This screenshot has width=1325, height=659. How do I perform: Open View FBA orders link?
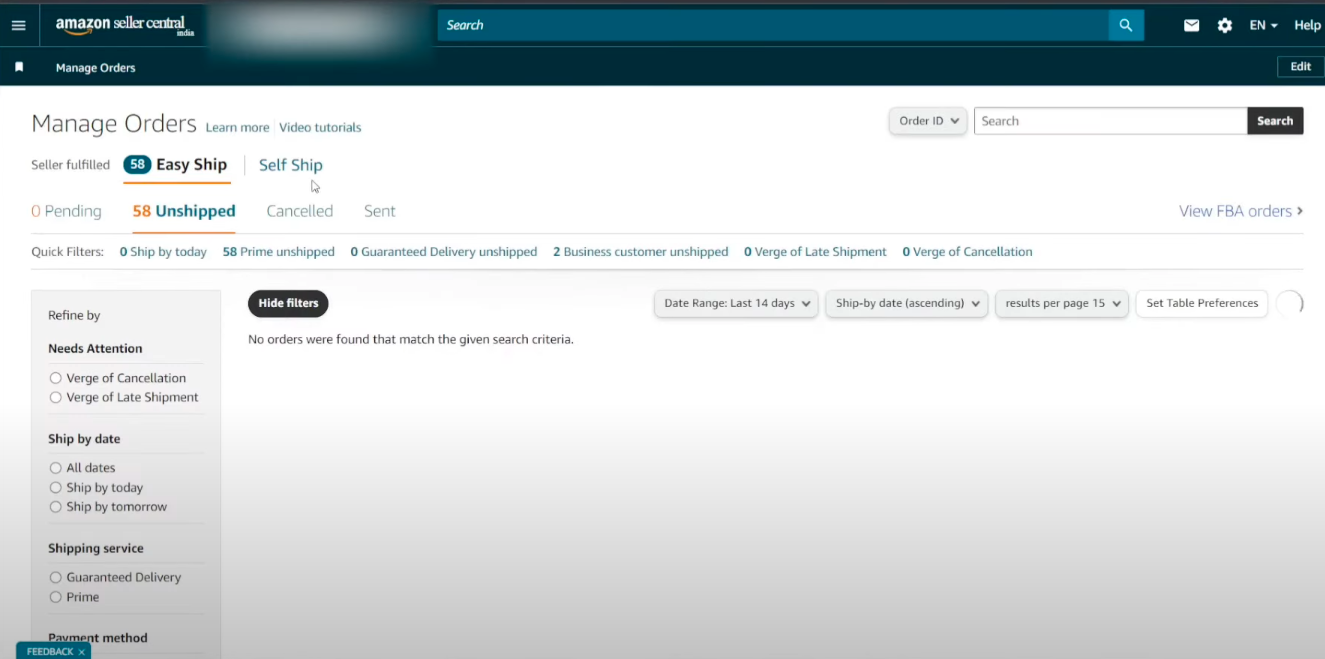[x=1241, y=211]
